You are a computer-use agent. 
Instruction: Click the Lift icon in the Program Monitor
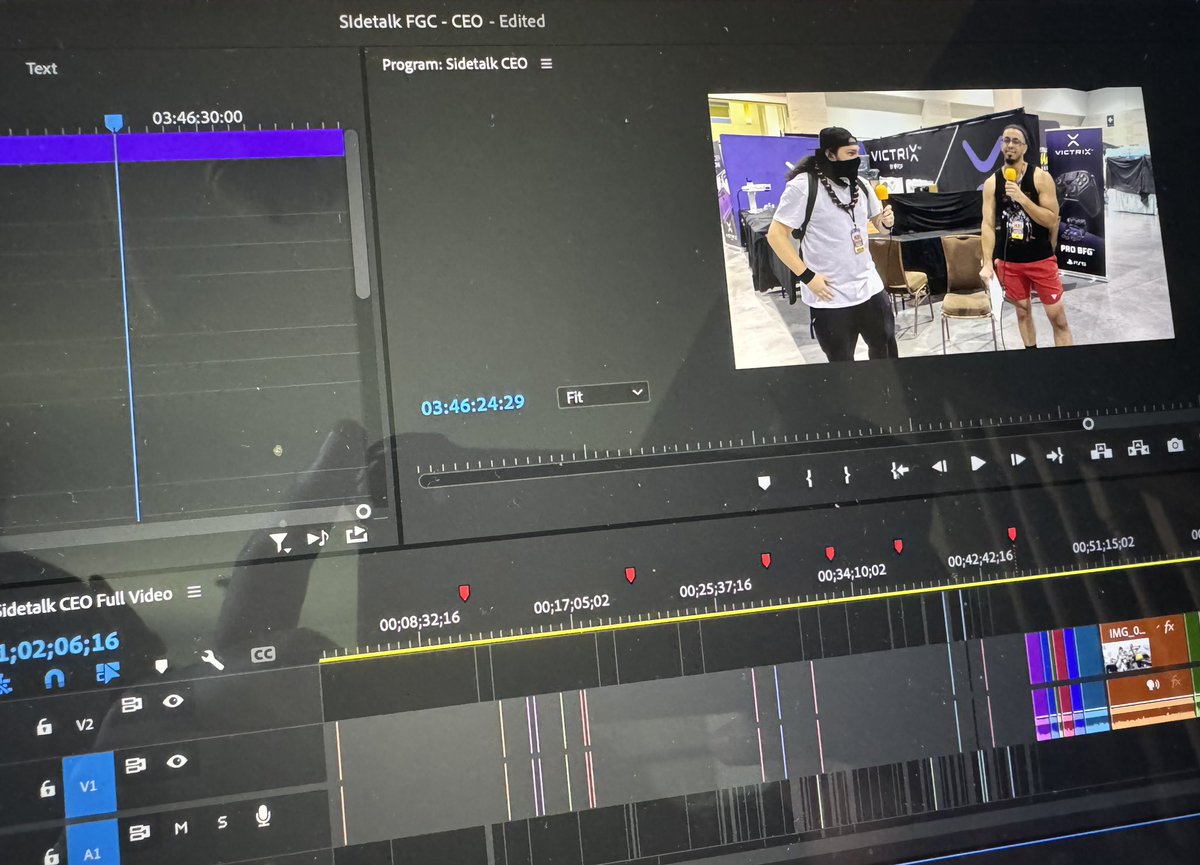coord(1103,449)
